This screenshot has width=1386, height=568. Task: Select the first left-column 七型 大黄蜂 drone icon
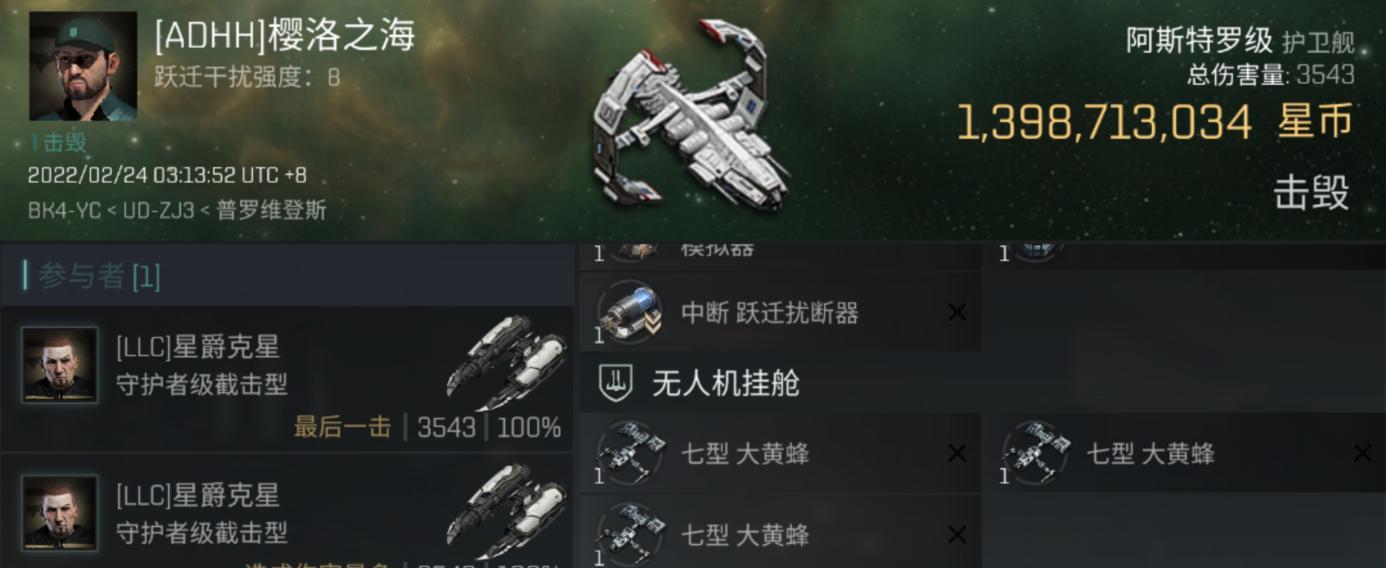point(630,453)
